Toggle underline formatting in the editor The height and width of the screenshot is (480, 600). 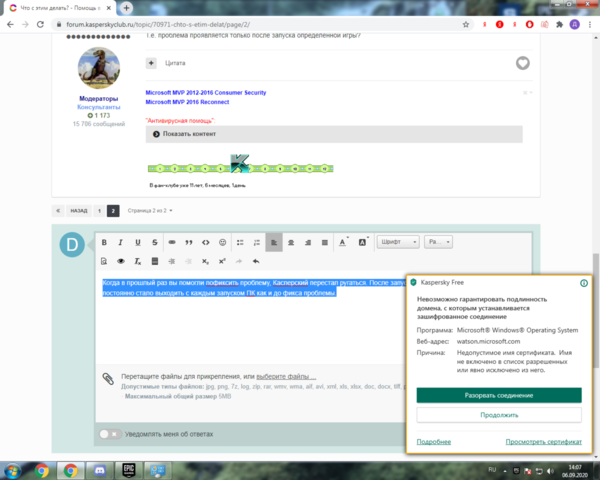coord(138,242)
